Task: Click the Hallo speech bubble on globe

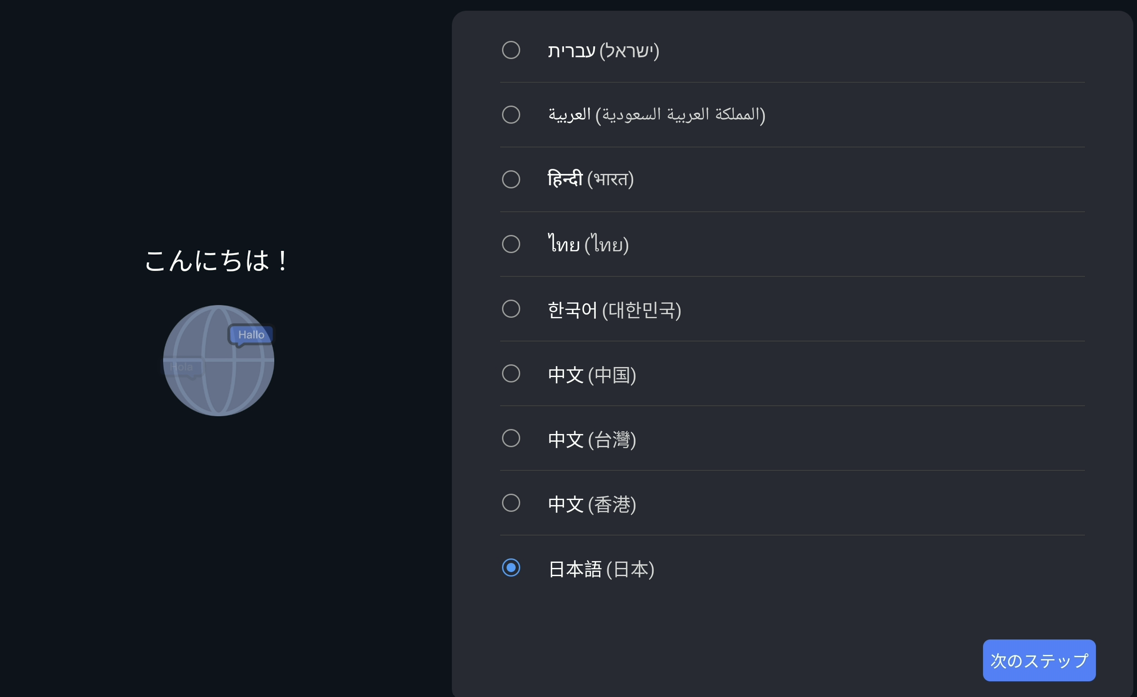Action: tap(250, 335)
